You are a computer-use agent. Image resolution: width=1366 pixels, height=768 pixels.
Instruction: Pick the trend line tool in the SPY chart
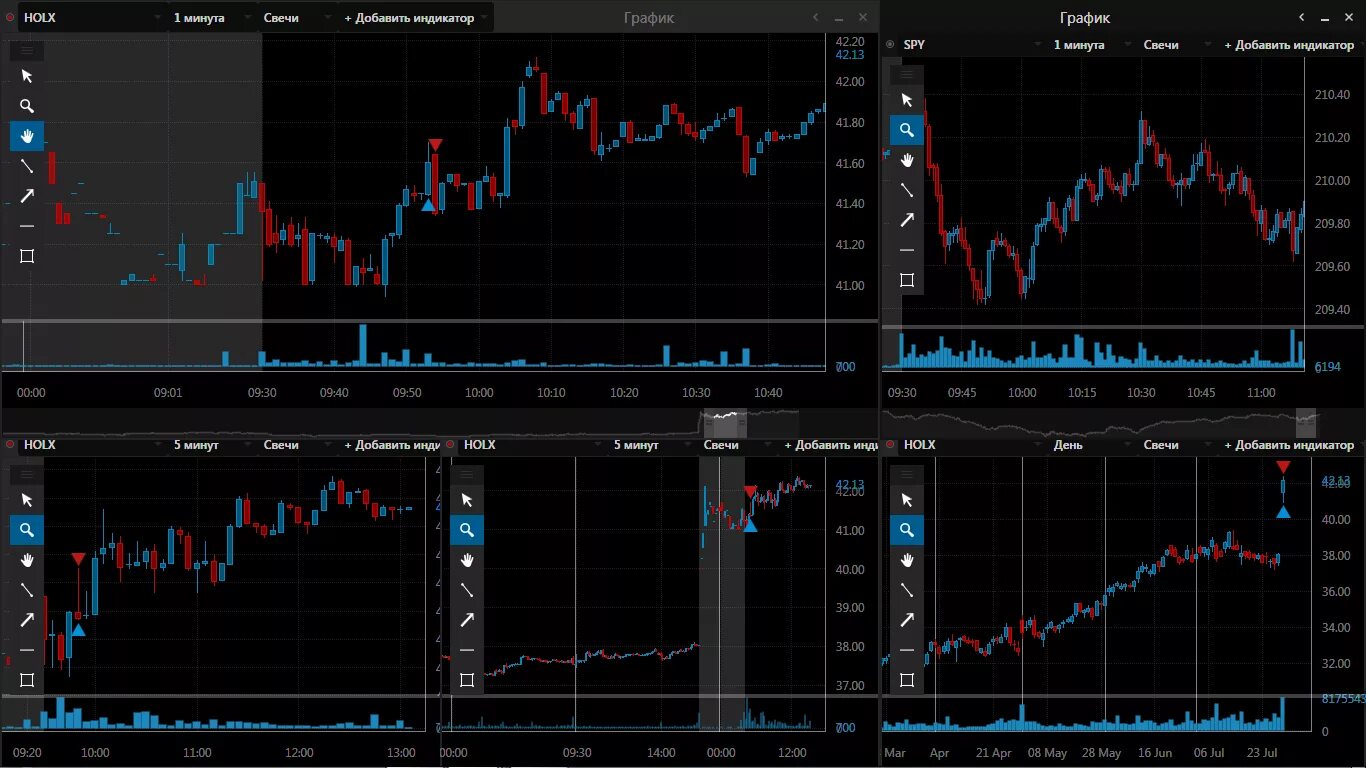point(907,190)
